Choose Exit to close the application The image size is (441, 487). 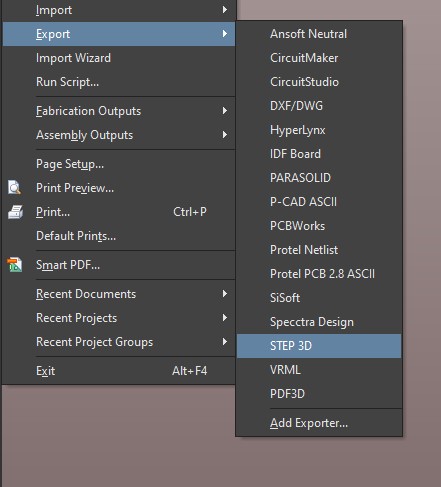point(119,371)
